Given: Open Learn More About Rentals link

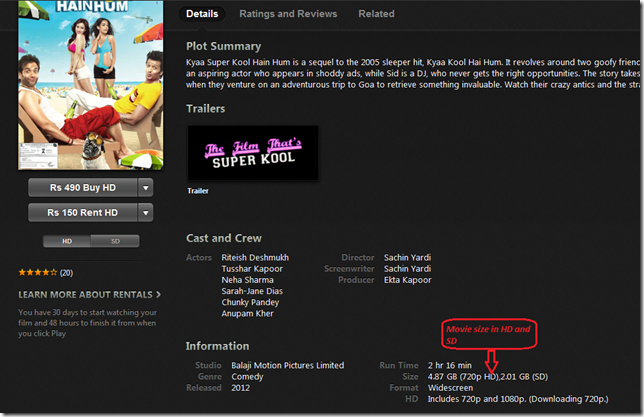Looking at the screenshot, I should [90, 295].
